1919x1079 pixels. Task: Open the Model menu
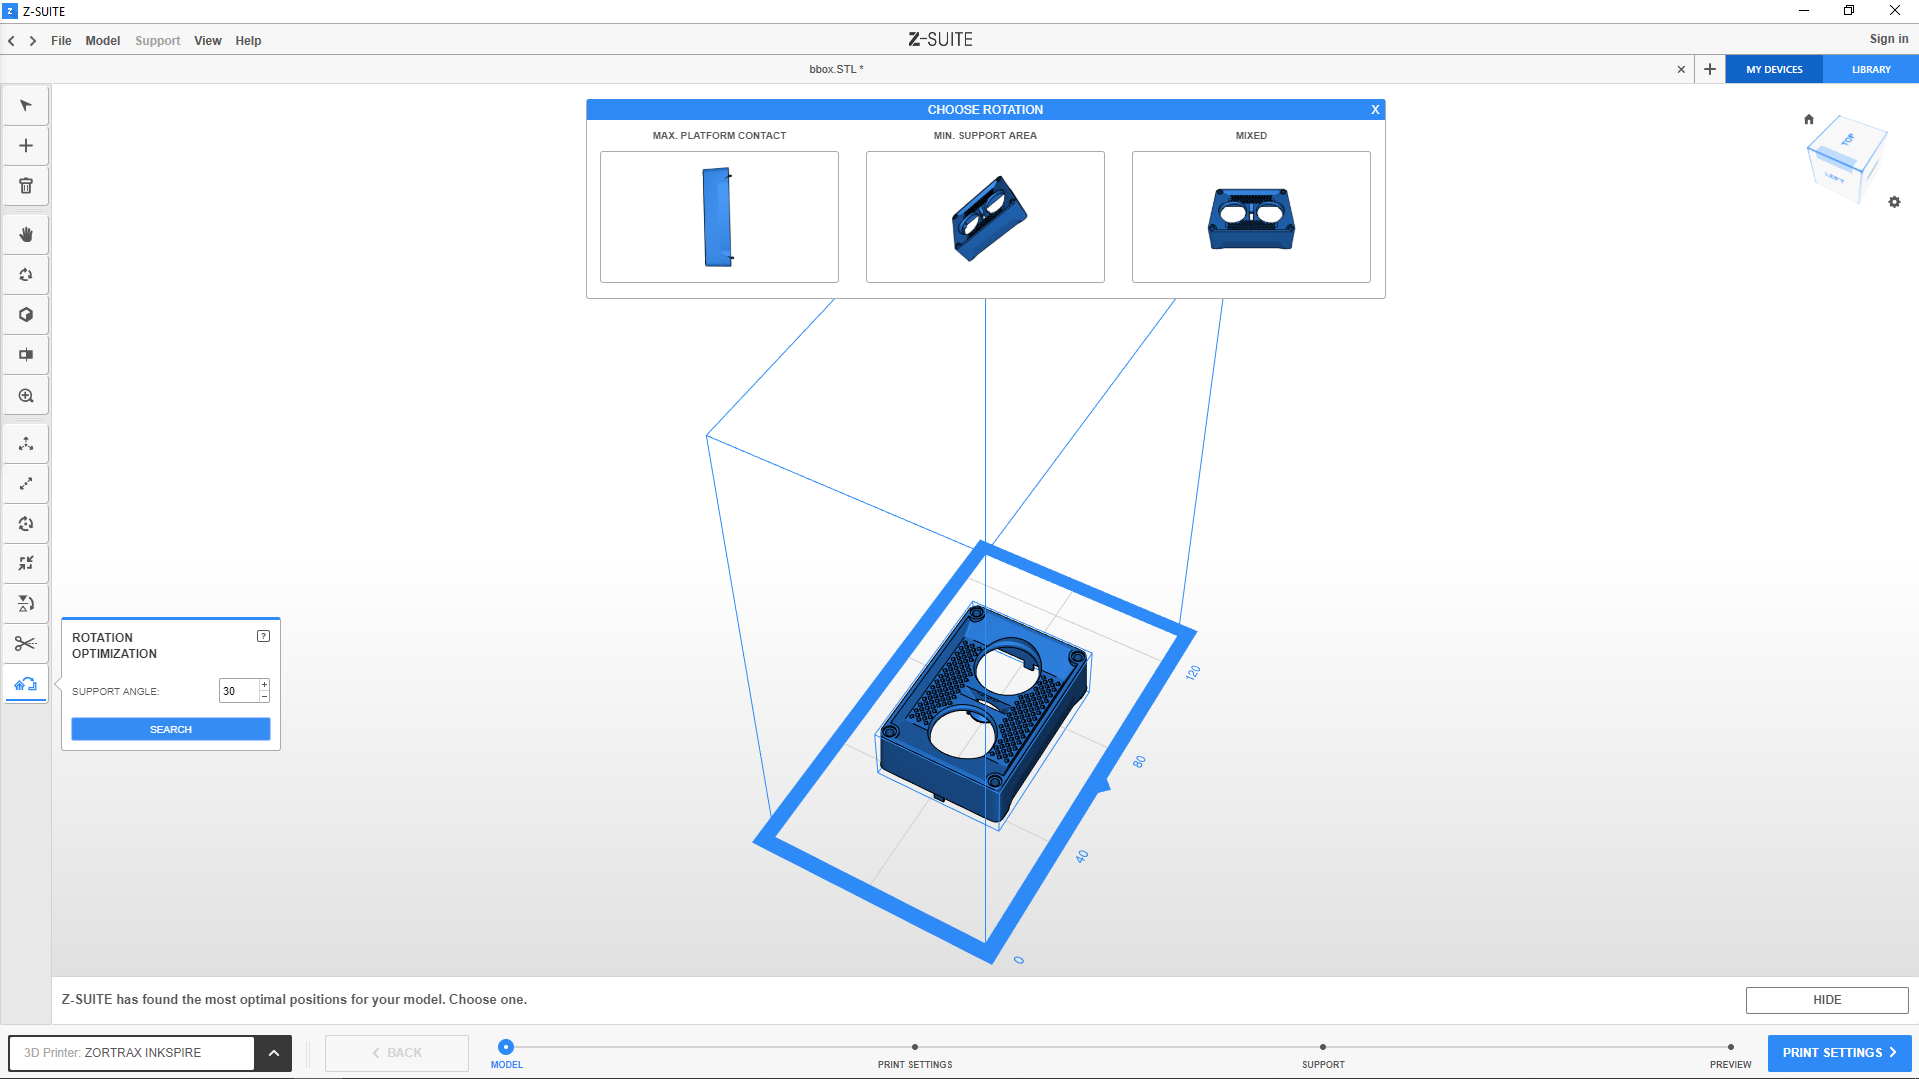point(102,41)
